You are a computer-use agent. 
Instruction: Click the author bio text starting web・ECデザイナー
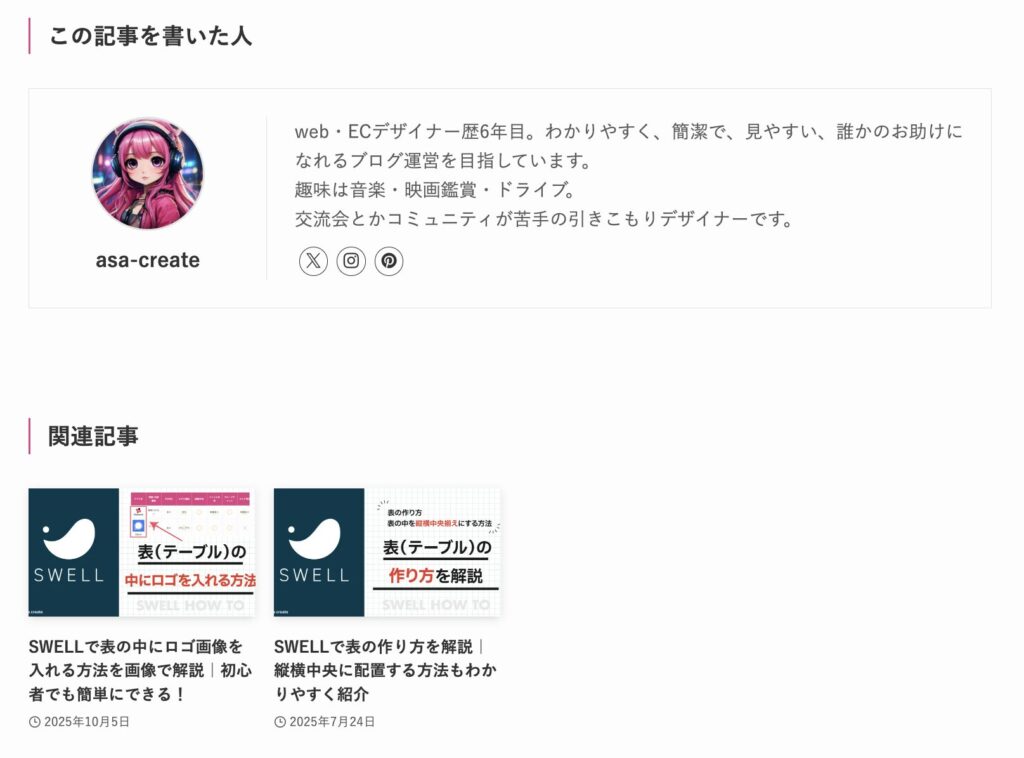(629, 175)
